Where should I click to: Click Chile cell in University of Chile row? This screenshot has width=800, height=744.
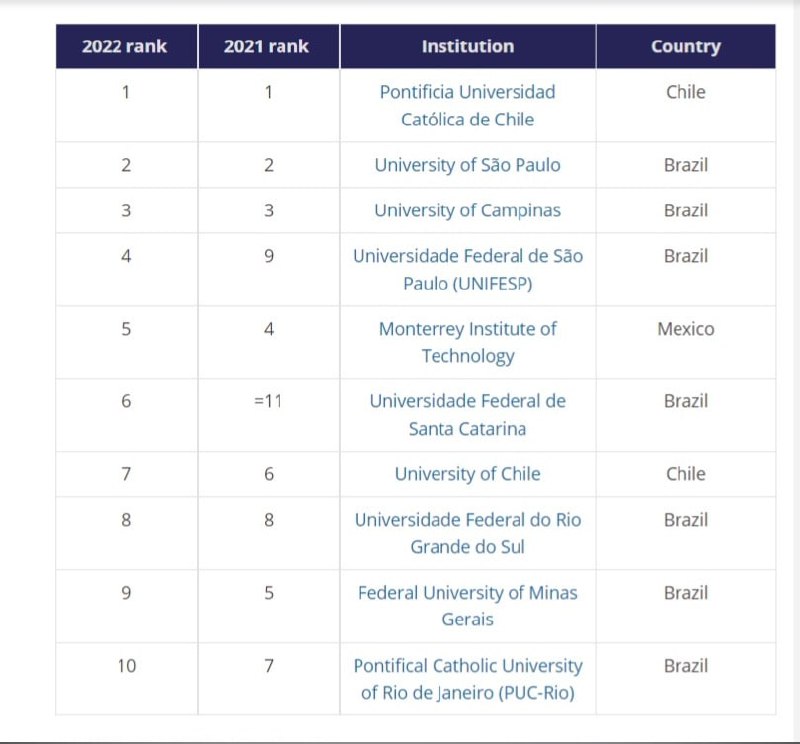pyautogui.click(x=685, y=474)
